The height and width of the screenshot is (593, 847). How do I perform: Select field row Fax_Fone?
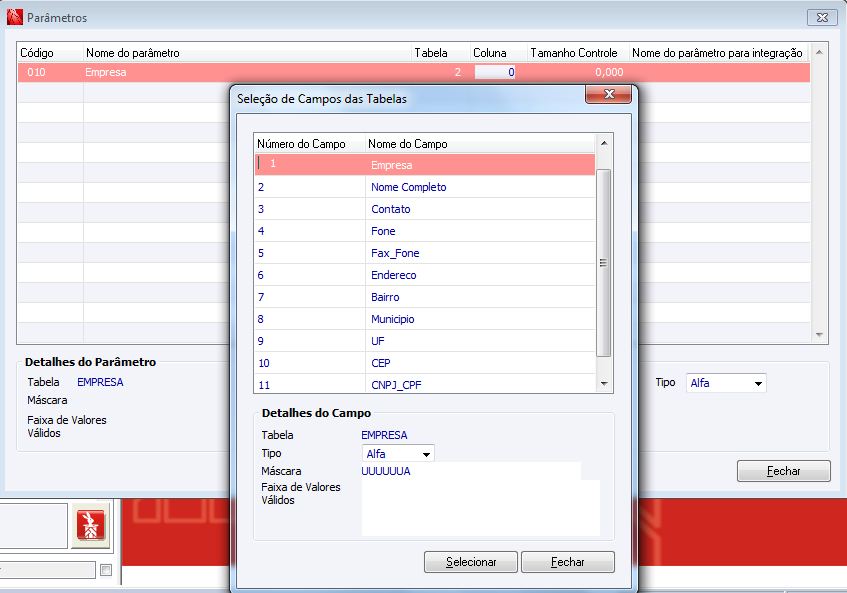[425, 253]
